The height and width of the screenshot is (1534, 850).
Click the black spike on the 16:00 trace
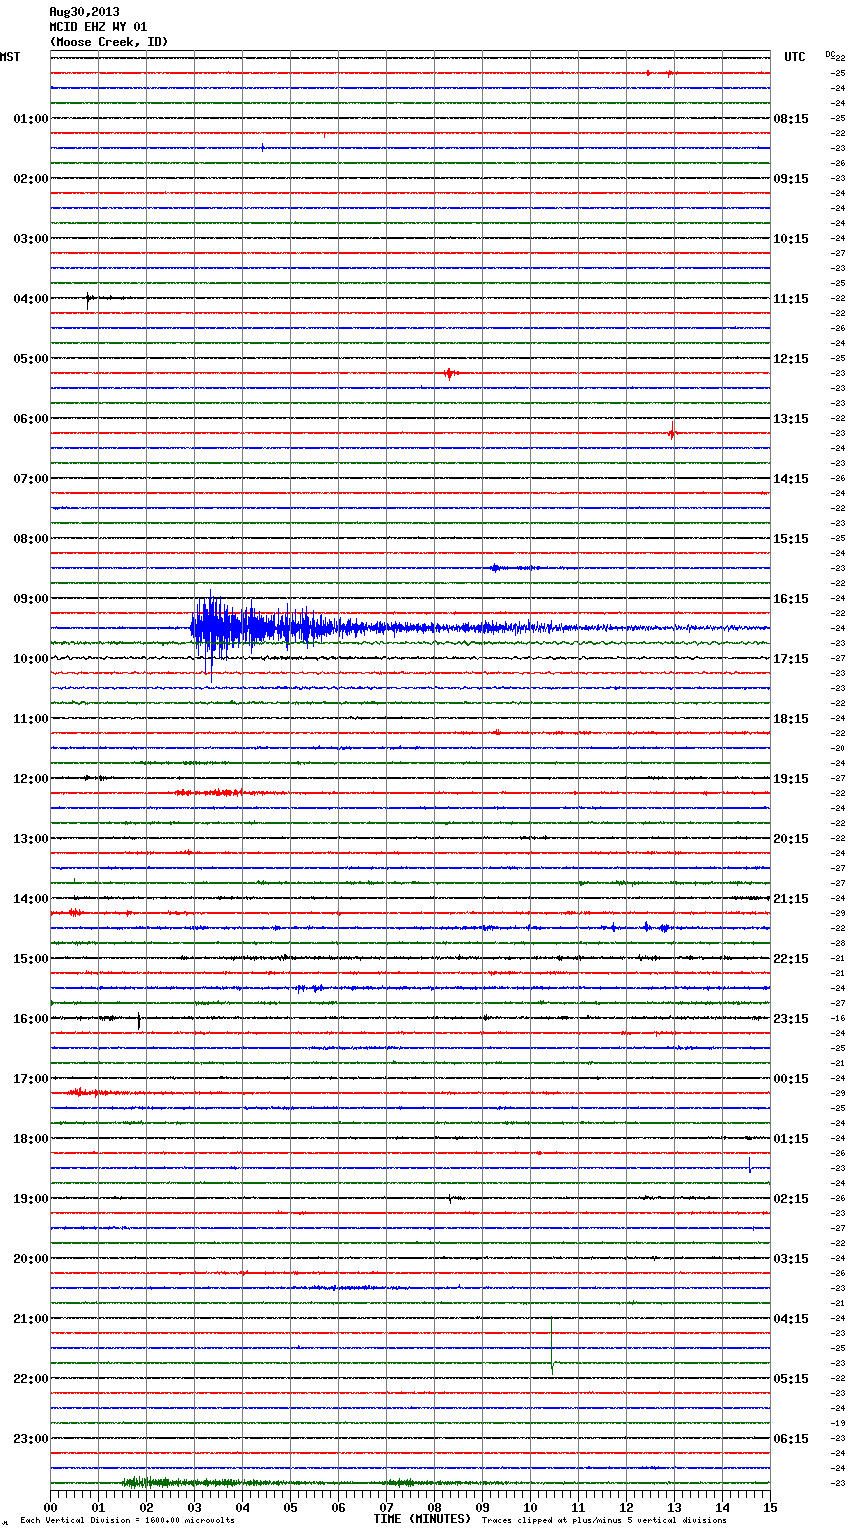pos(138,1020)
